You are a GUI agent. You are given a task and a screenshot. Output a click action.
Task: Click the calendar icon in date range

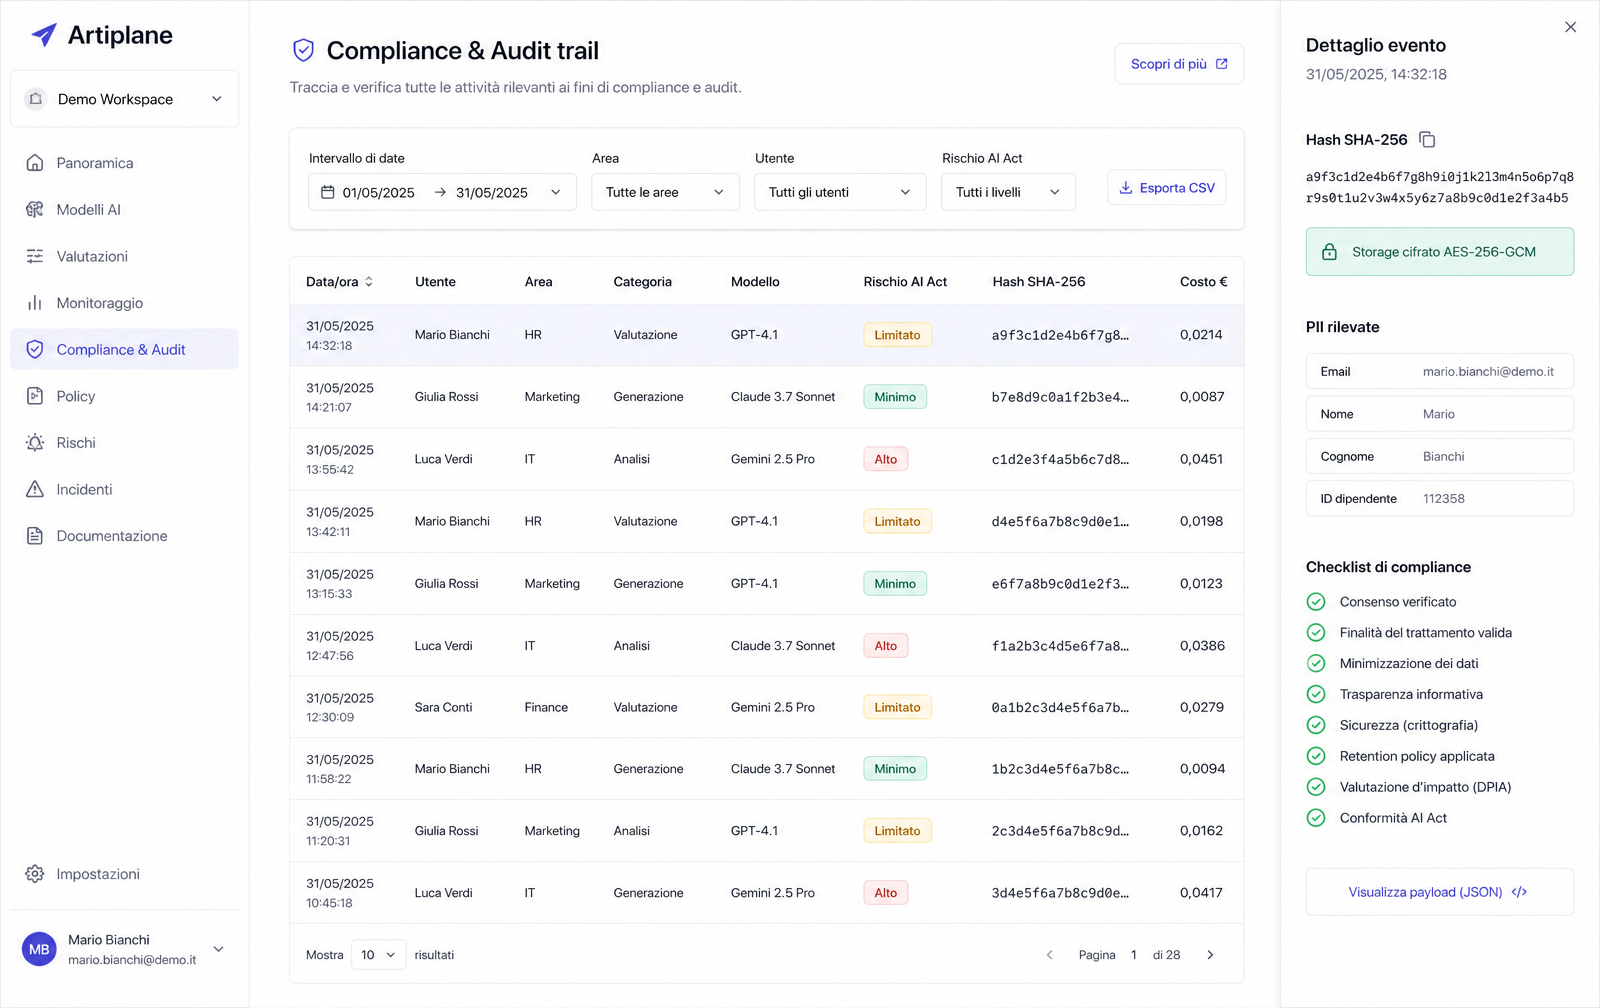pos(327,192)
